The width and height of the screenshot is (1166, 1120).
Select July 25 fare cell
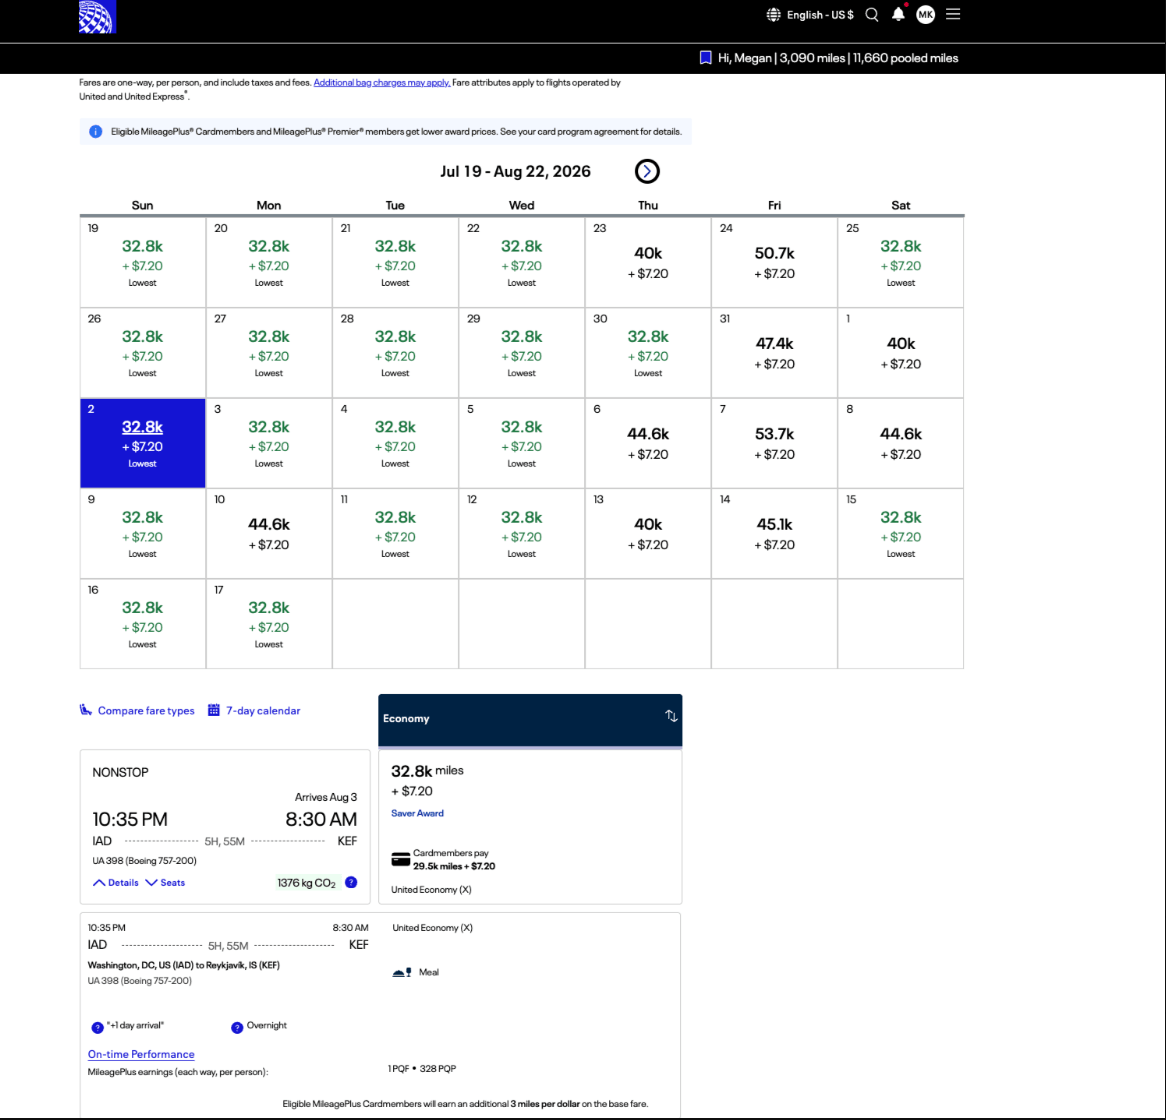pyautogui.click(x=901, y=262)
